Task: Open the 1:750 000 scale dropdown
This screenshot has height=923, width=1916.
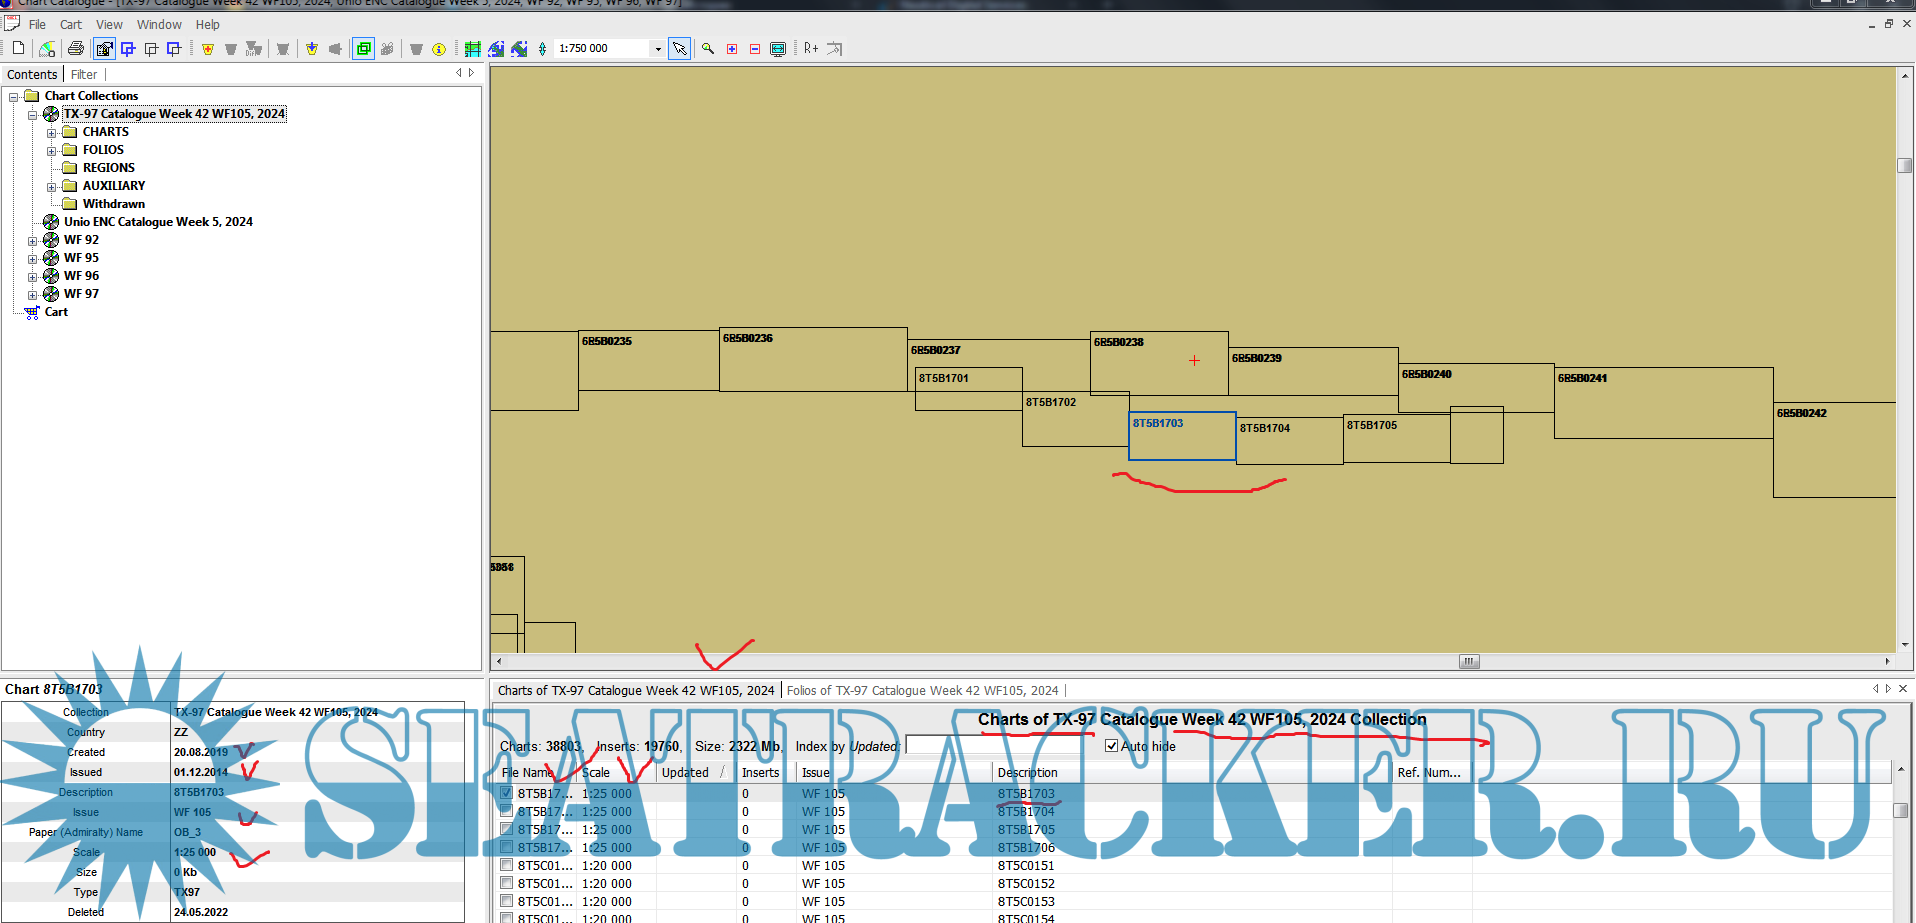Action: pos(657,49)
